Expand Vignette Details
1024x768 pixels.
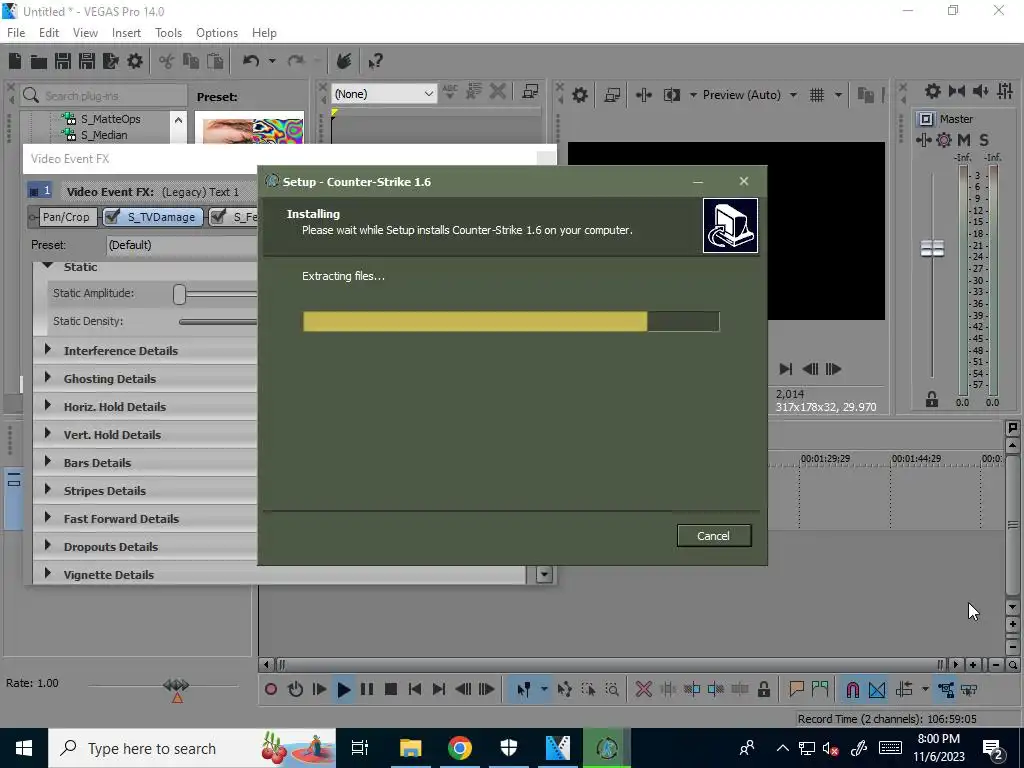click(48, 573)
